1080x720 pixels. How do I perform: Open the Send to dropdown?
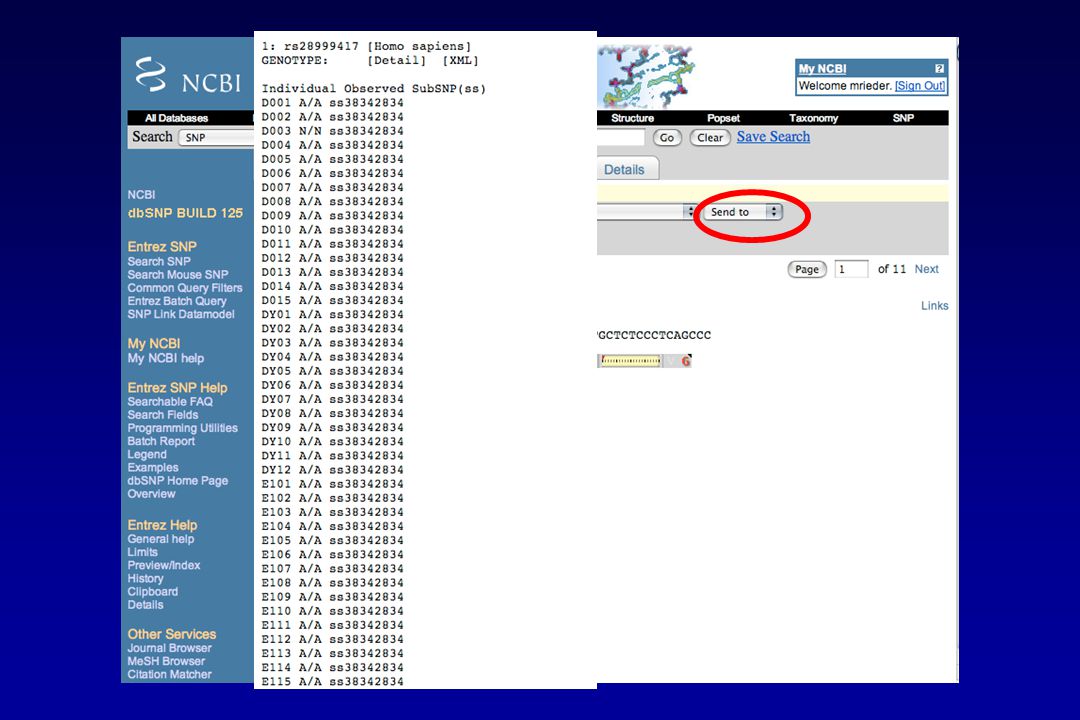click(x=742, y=212)
